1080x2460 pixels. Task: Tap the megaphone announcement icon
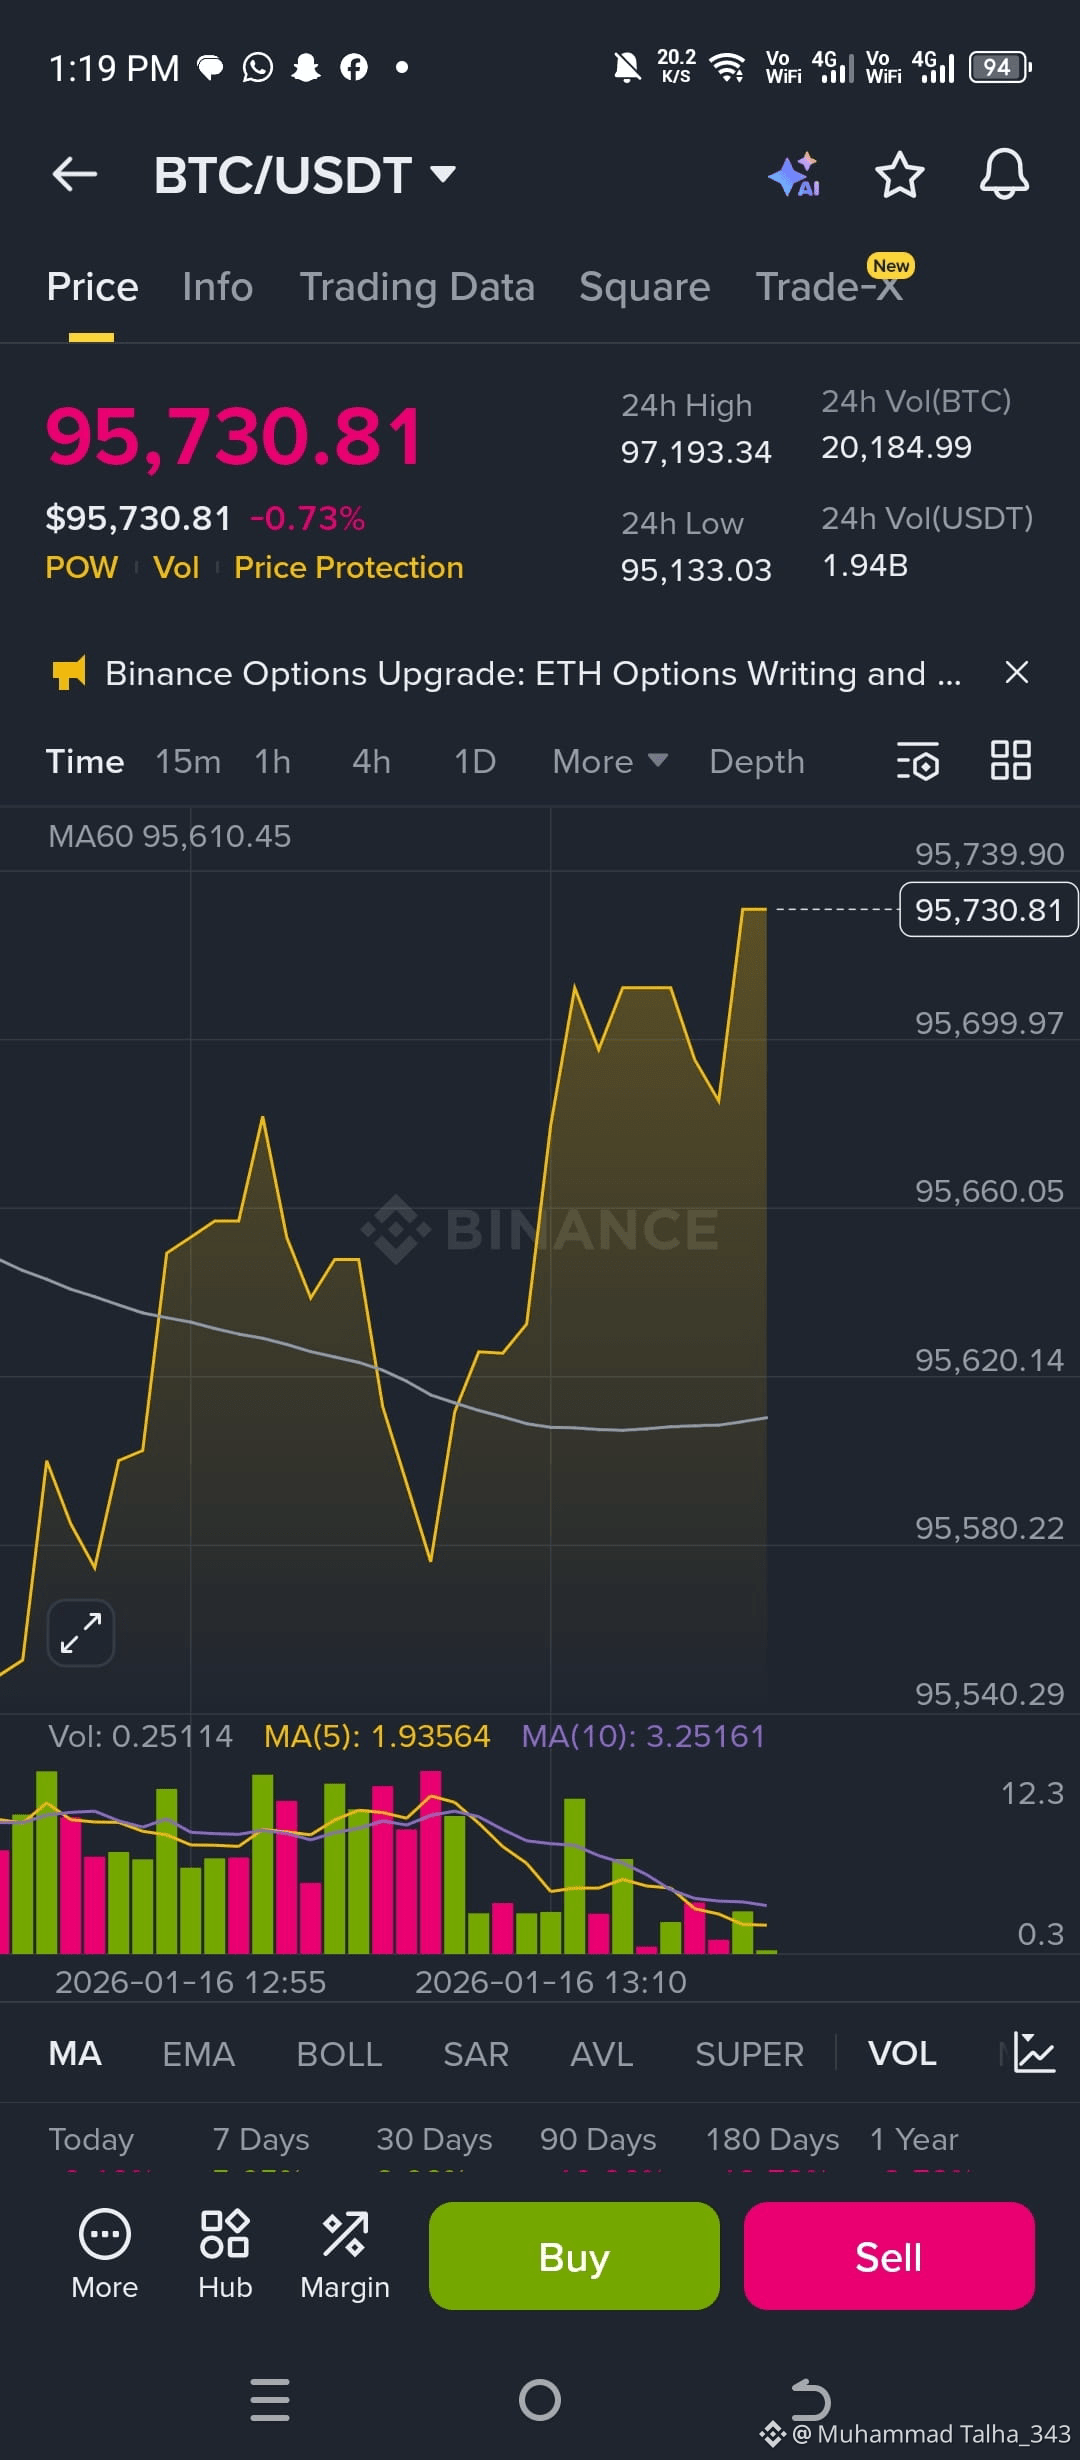click(x=69, y=673)
